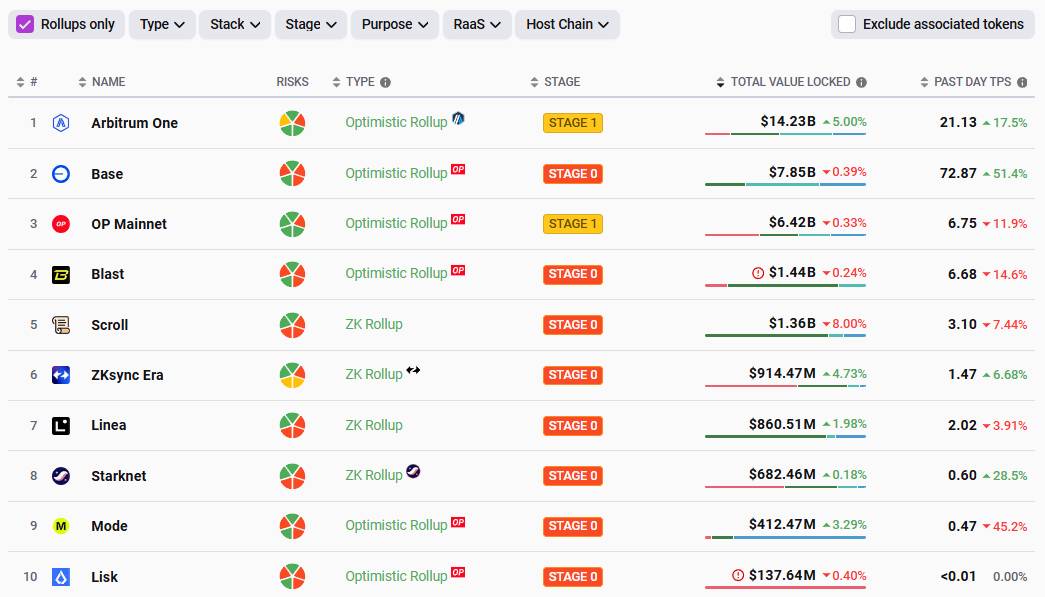Screen dimensions: 1045x597
Task: Sort the table by NAME column
Action: click(x=101, y=82)
